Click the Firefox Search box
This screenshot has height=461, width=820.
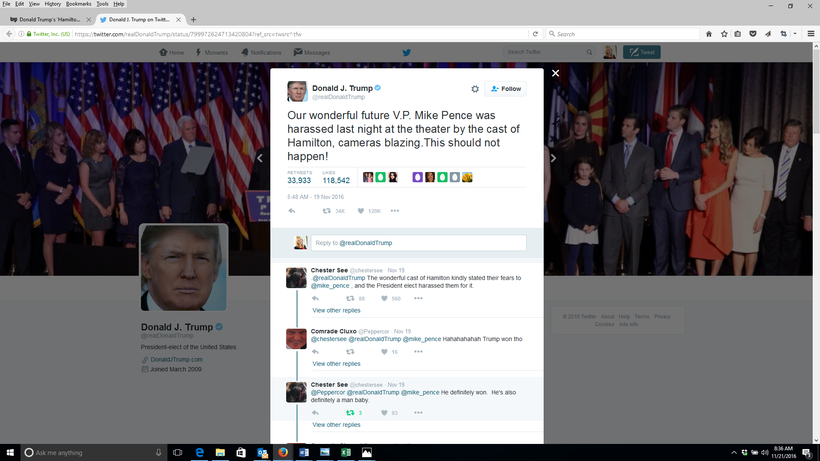click(622, 34)
